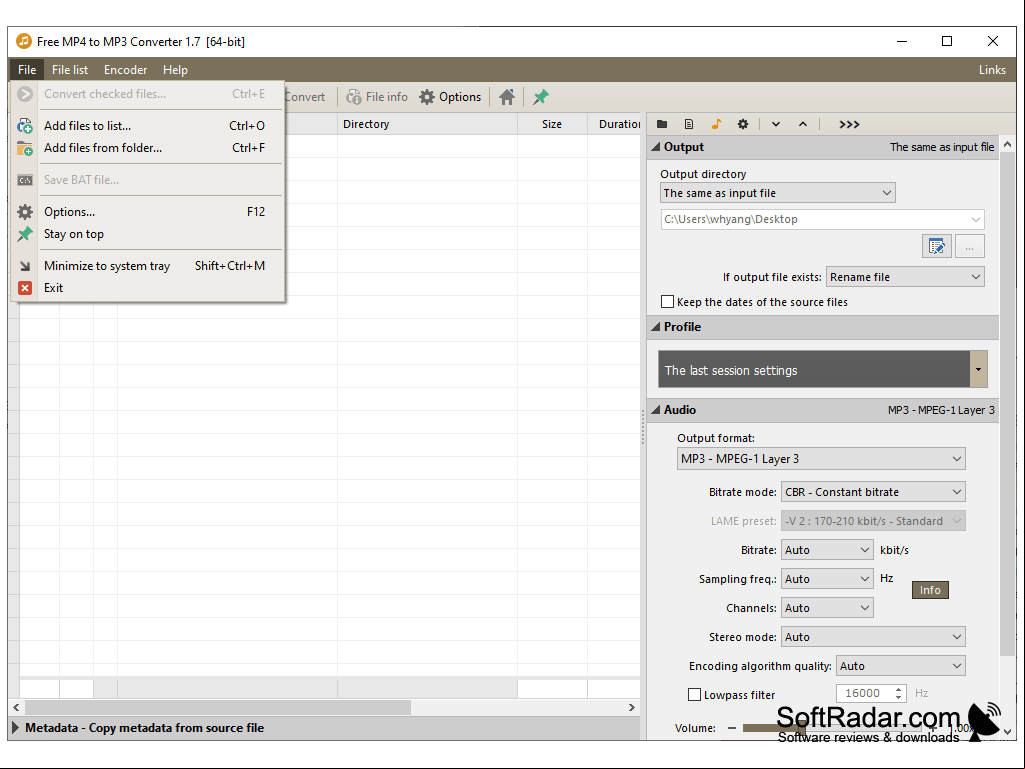Choose Minimize to system tray menu entry

148,265
